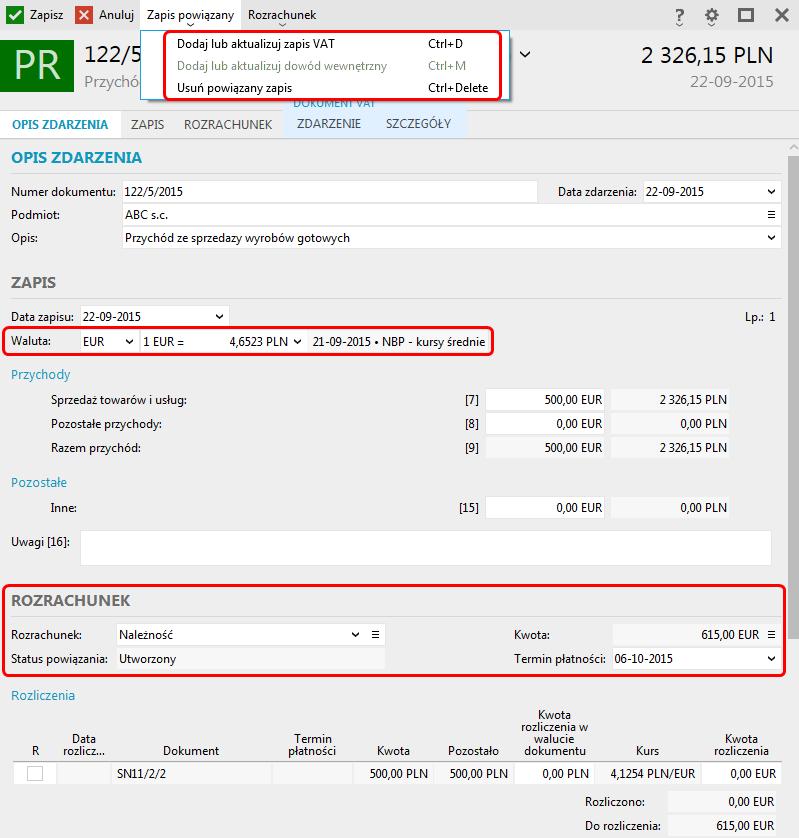The width and height of the screenshot is (799, 838).
Task: Click the 2 326,15 PLN header total
Action: [707, 56]
